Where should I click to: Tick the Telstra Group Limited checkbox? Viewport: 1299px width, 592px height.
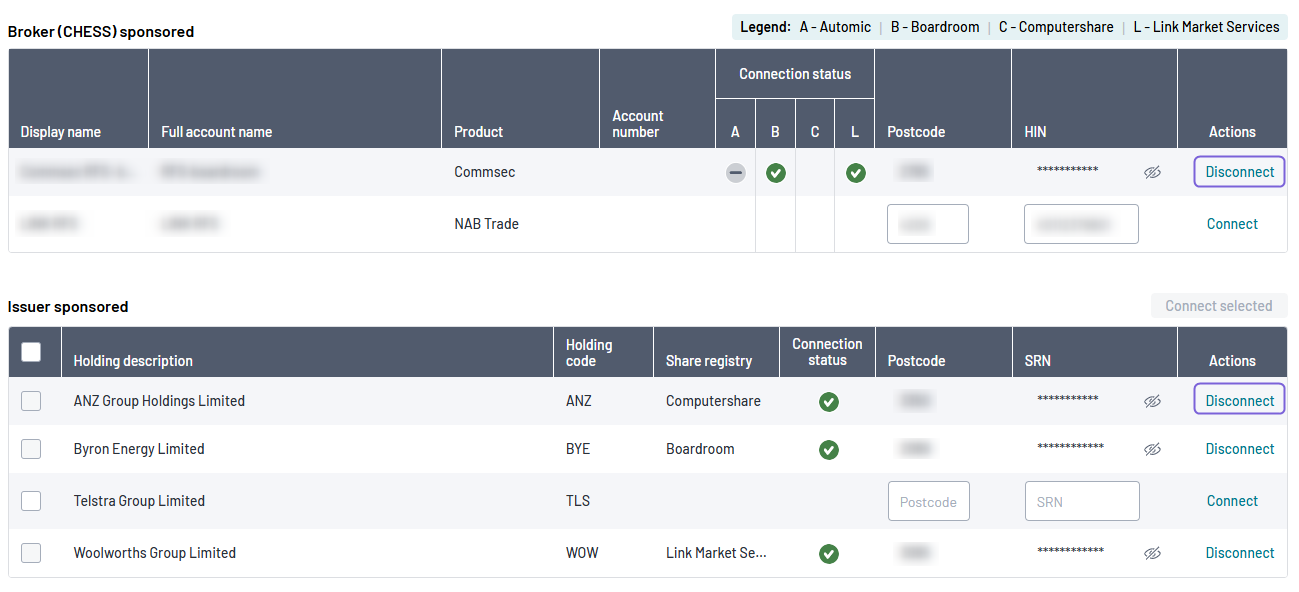pyautogui.click(x=31, y=502)
